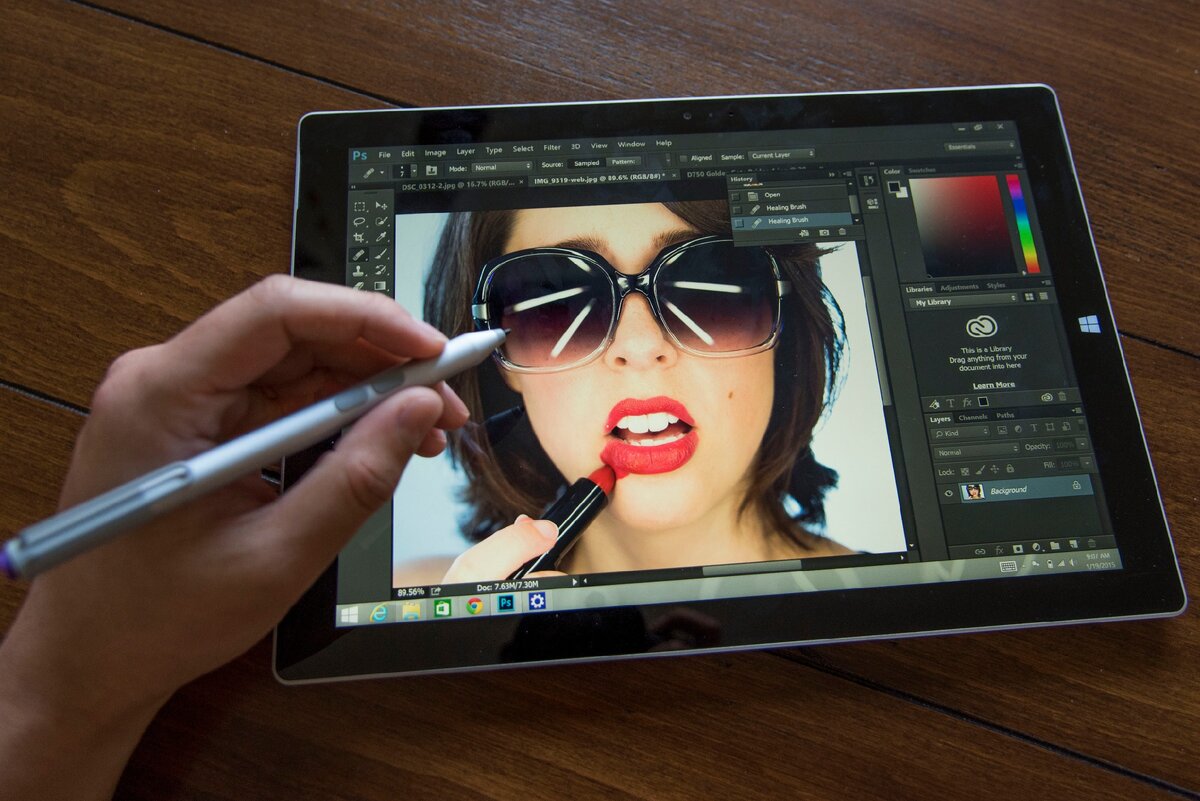Select Pattern source button

click(623, 161)
